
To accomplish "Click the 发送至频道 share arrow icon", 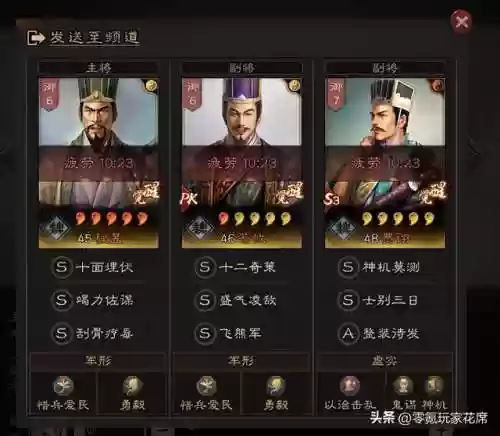I will [36, 38].
